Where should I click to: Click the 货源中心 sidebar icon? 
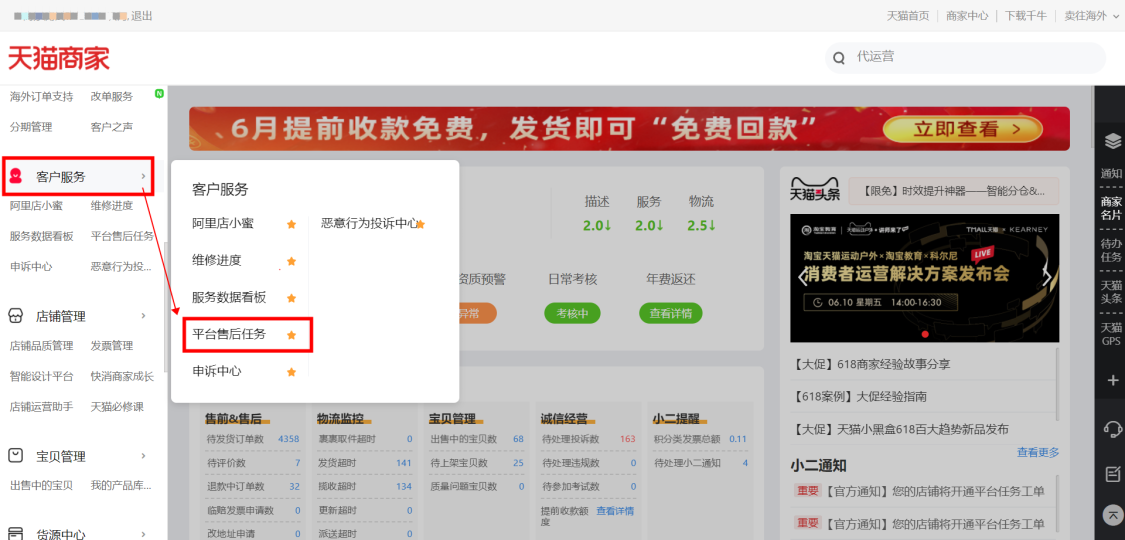(x=16, y=534)
